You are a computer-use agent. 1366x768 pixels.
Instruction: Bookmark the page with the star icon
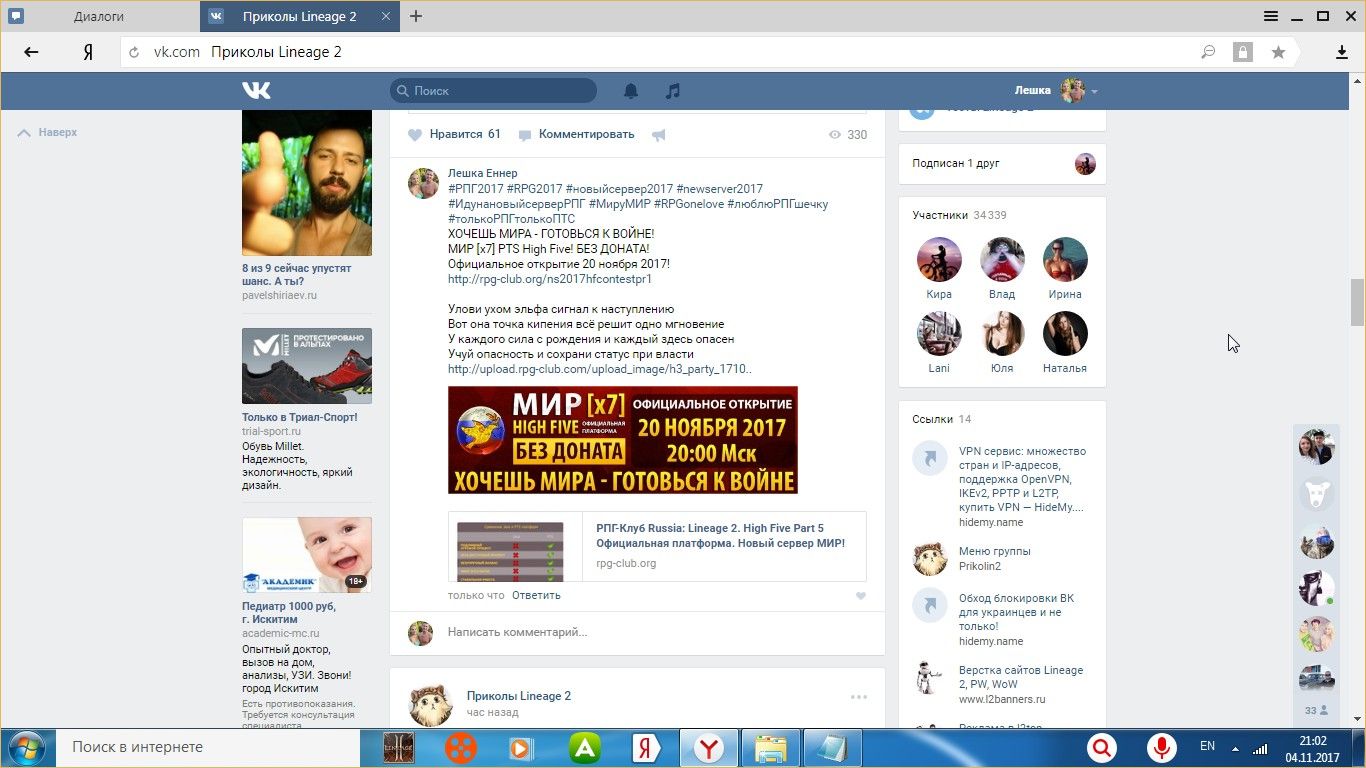(x=1278, y=52)
